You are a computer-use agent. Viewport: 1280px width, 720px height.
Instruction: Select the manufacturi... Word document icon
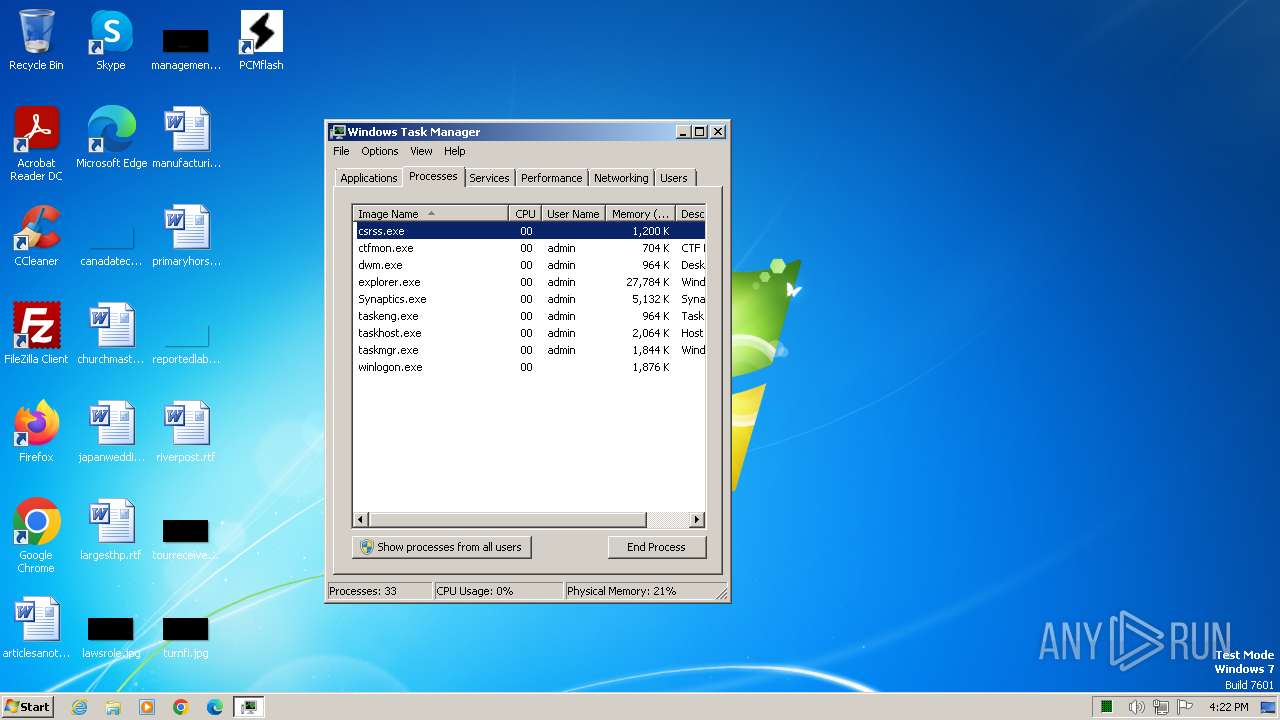coord(186,137)
